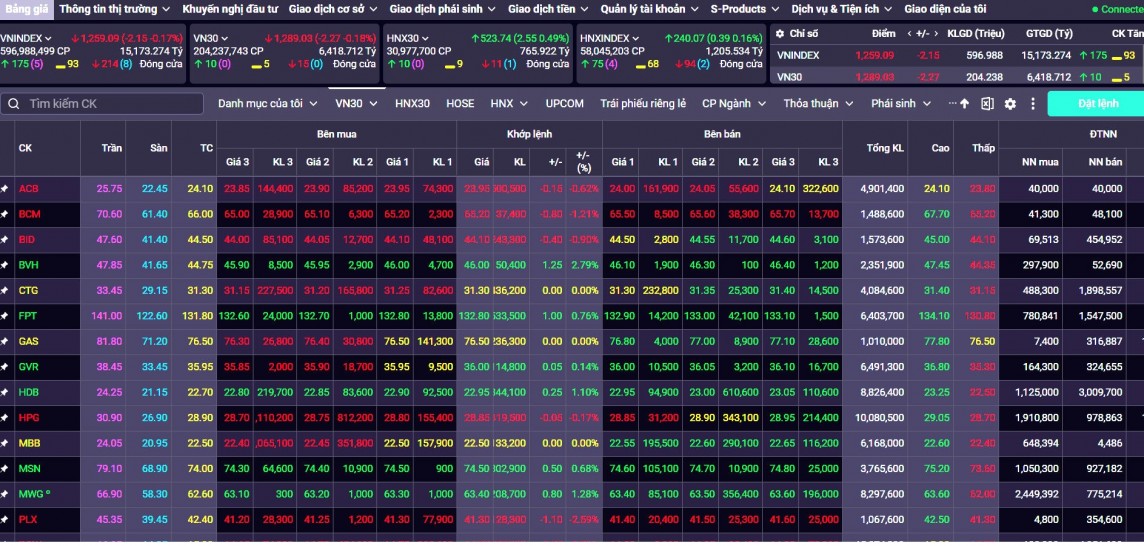The image size is (1144, 546).
Task: Toggle the pin for ACB row
Action: click(5, 189)
